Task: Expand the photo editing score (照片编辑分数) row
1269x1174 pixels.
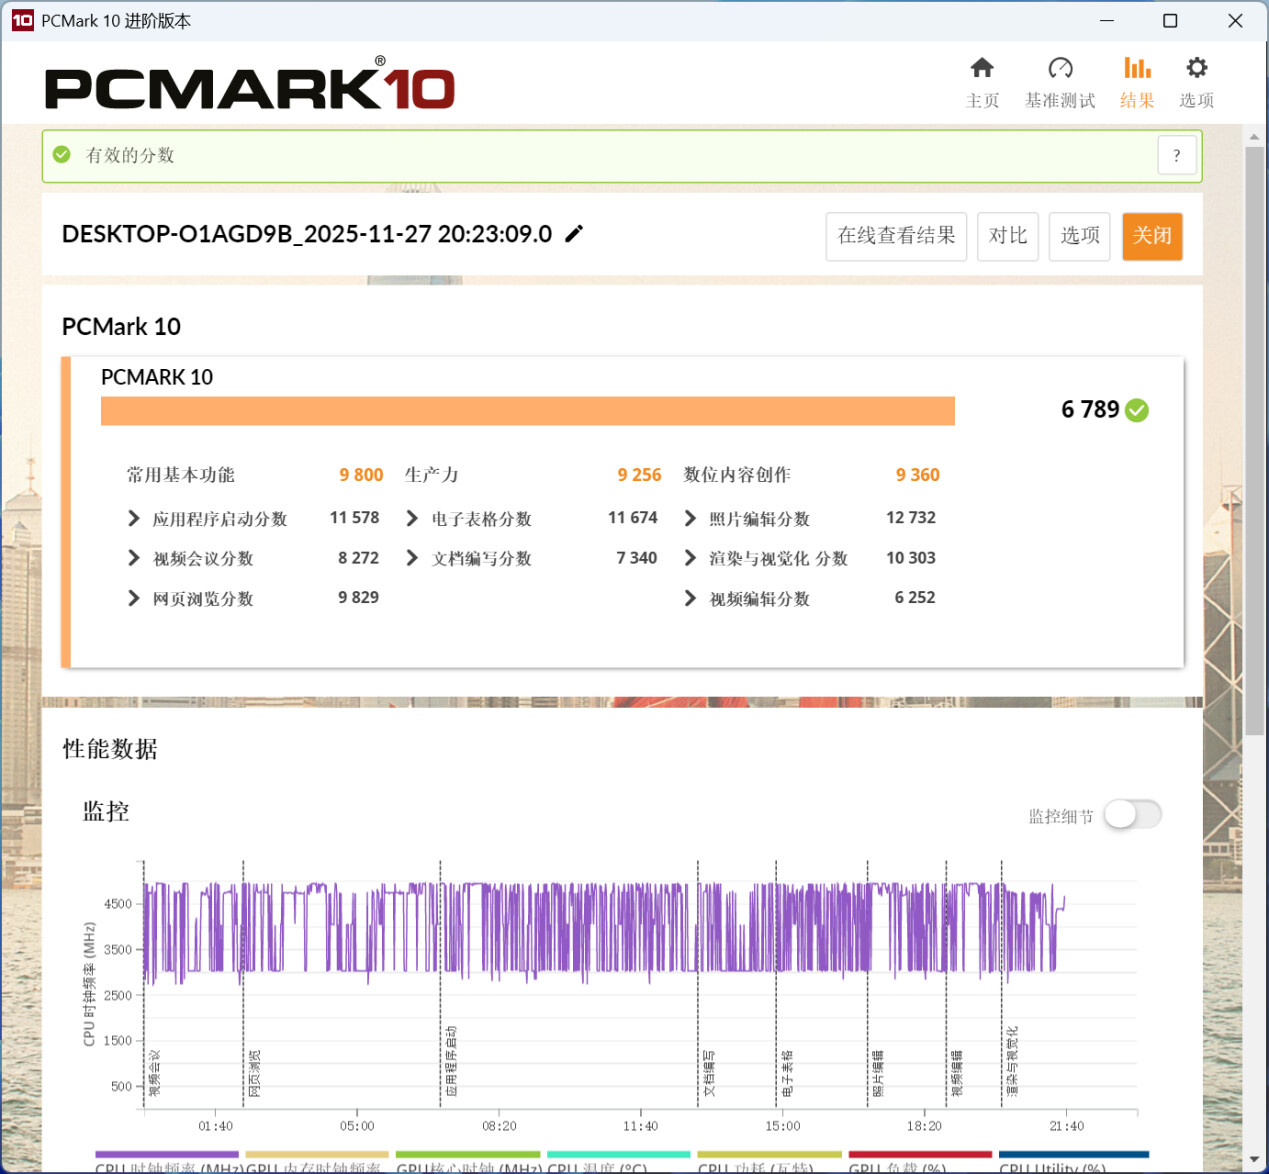Action: (690, 518)
